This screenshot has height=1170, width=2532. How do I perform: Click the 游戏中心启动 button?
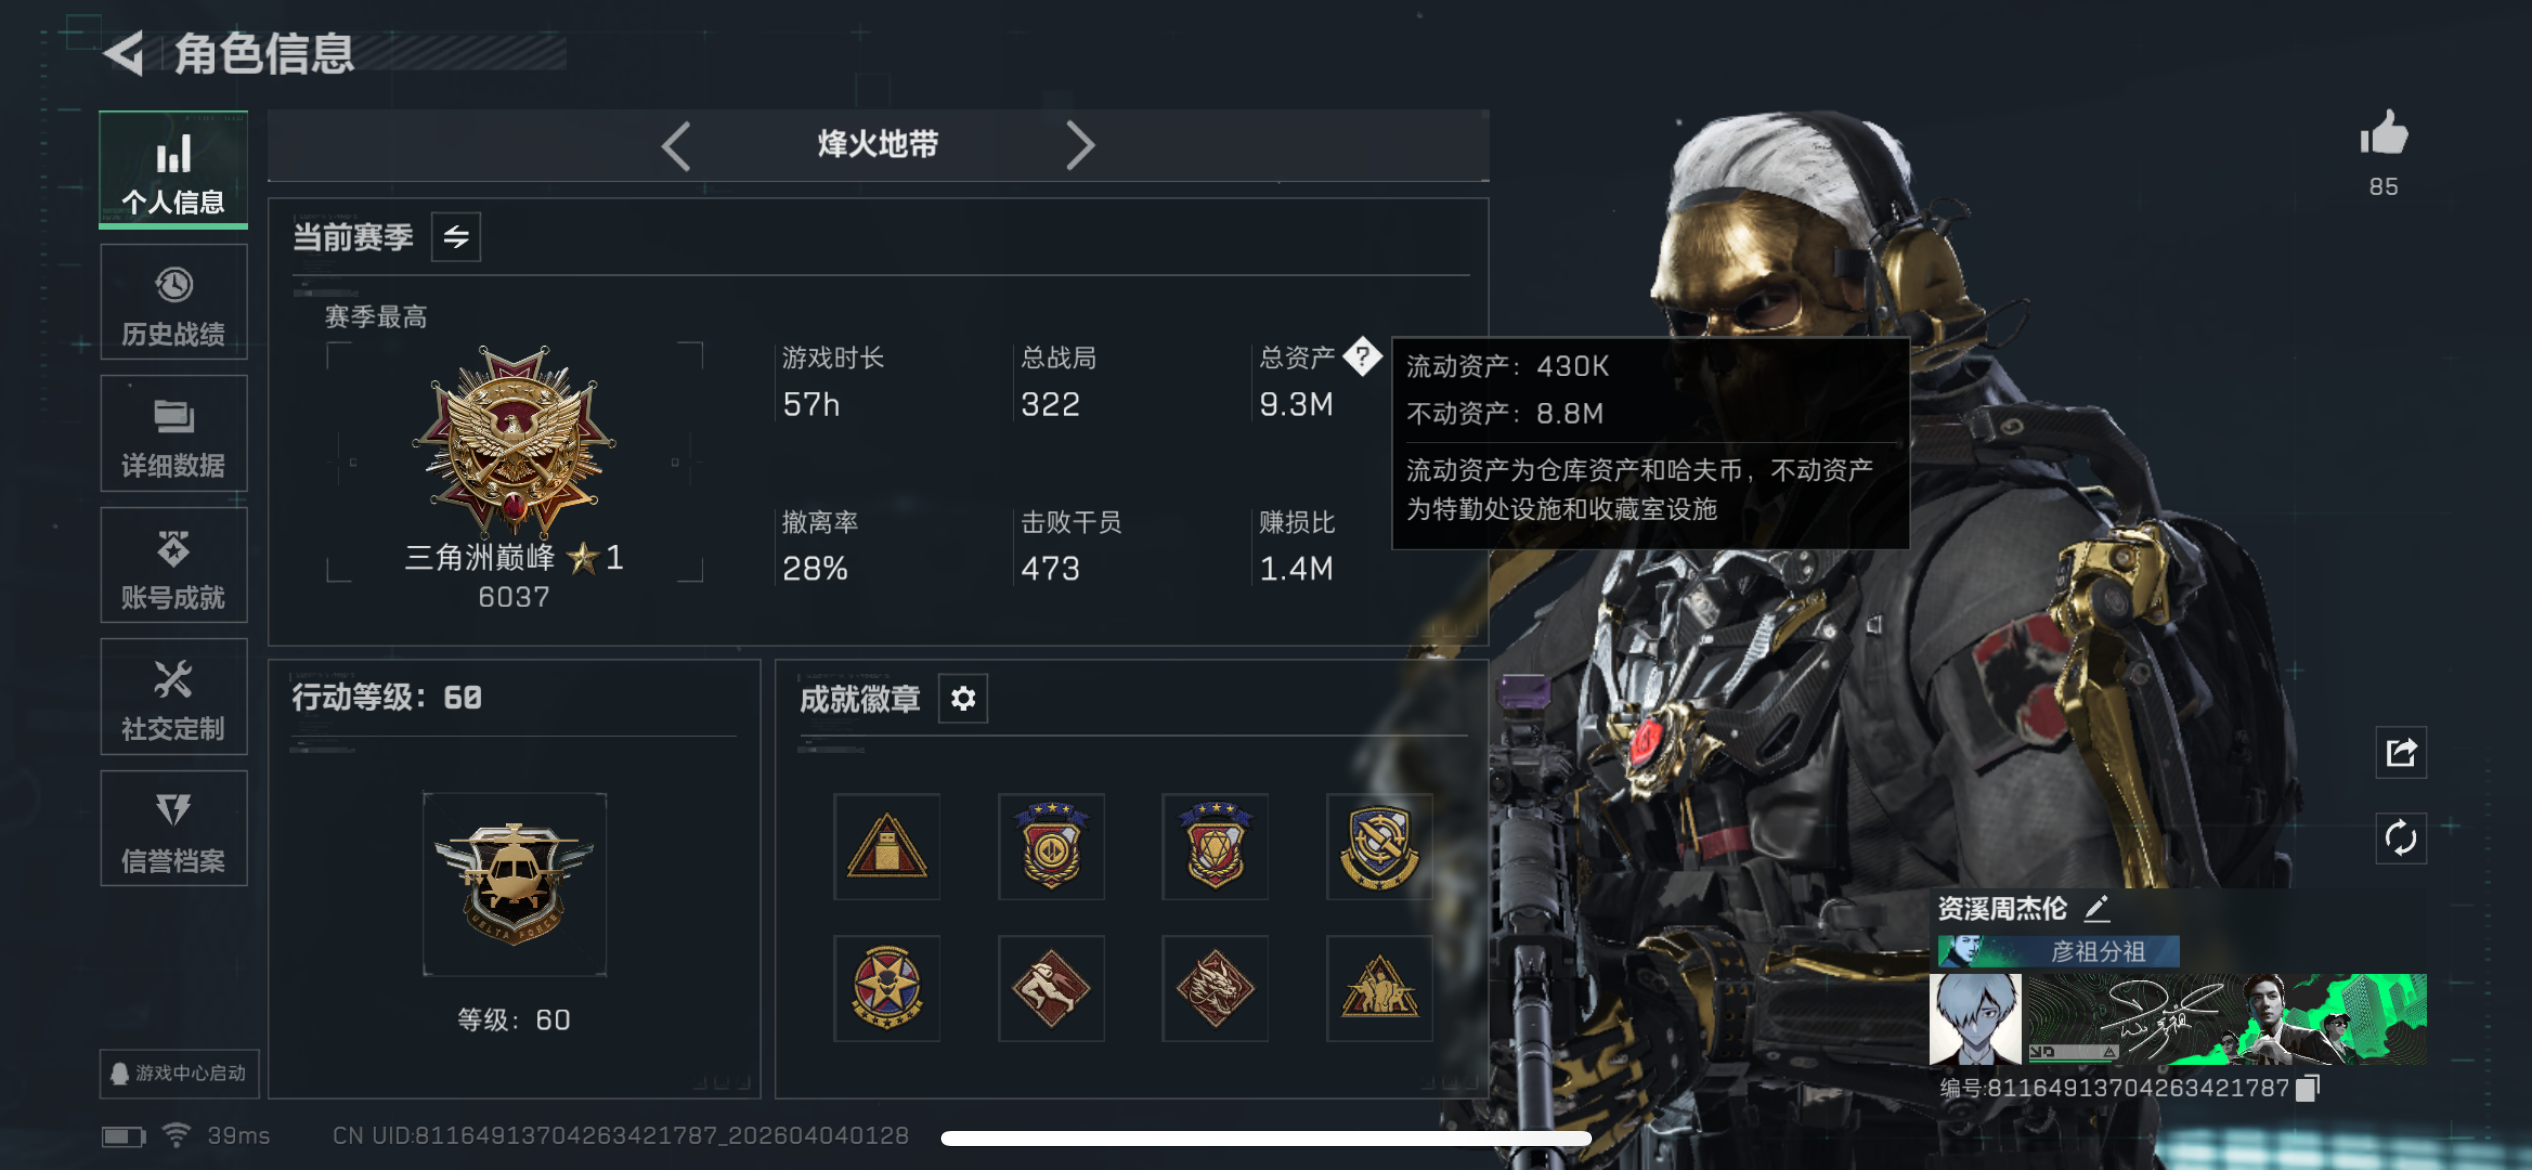[x=179, y=1074]
